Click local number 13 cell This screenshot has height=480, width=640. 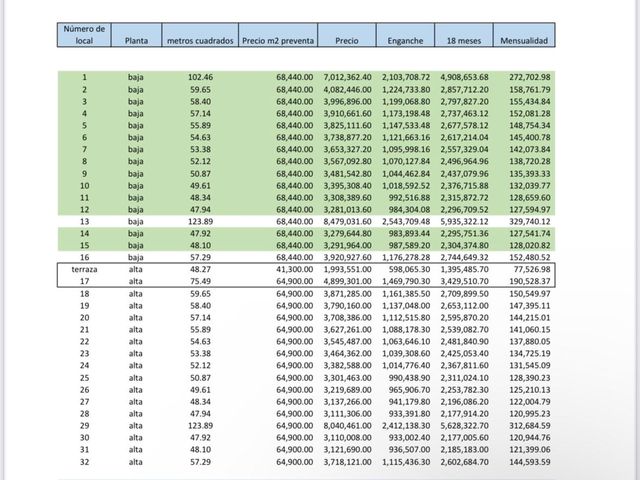(x=84, y=222)
